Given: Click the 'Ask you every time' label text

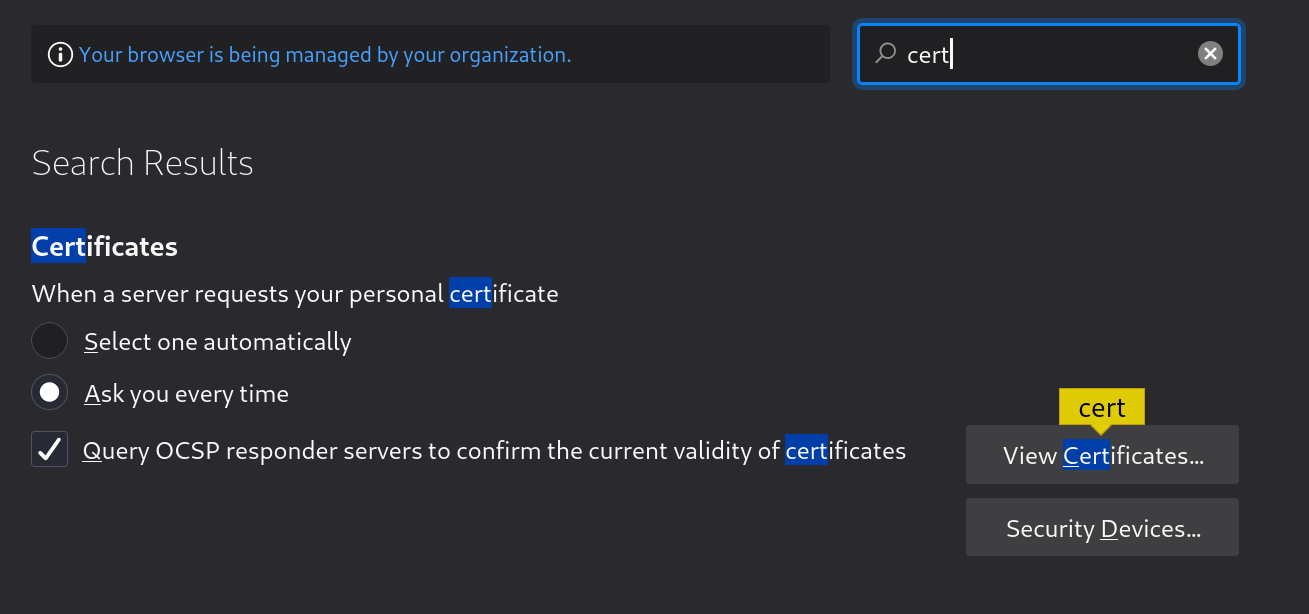Looking at the screenshot, I should point(187,394).
